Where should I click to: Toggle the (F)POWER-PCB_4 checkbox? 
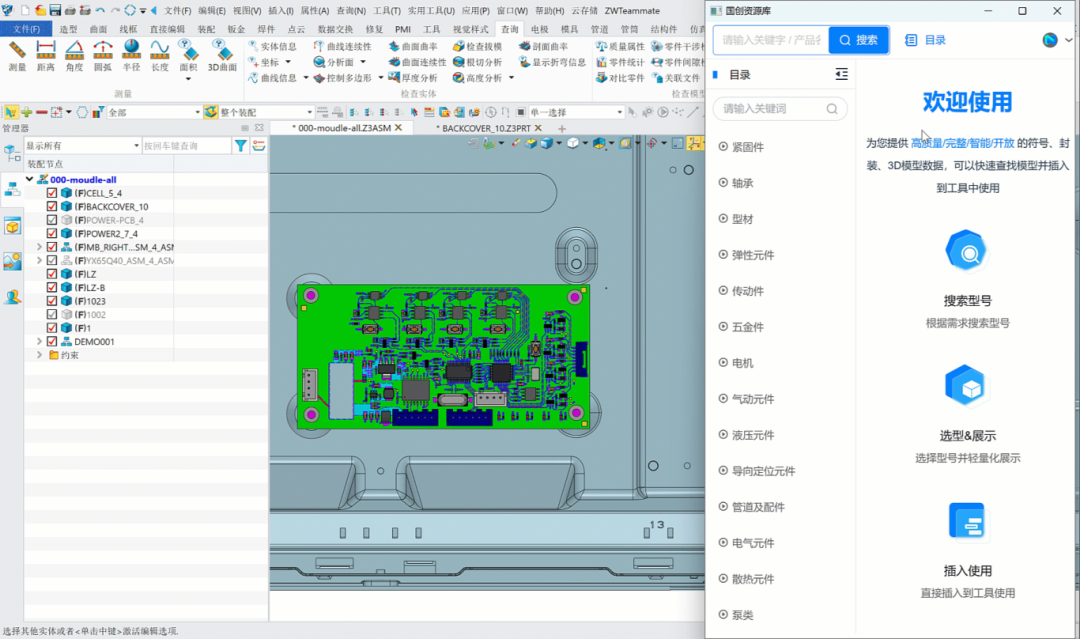coord(52,220)
